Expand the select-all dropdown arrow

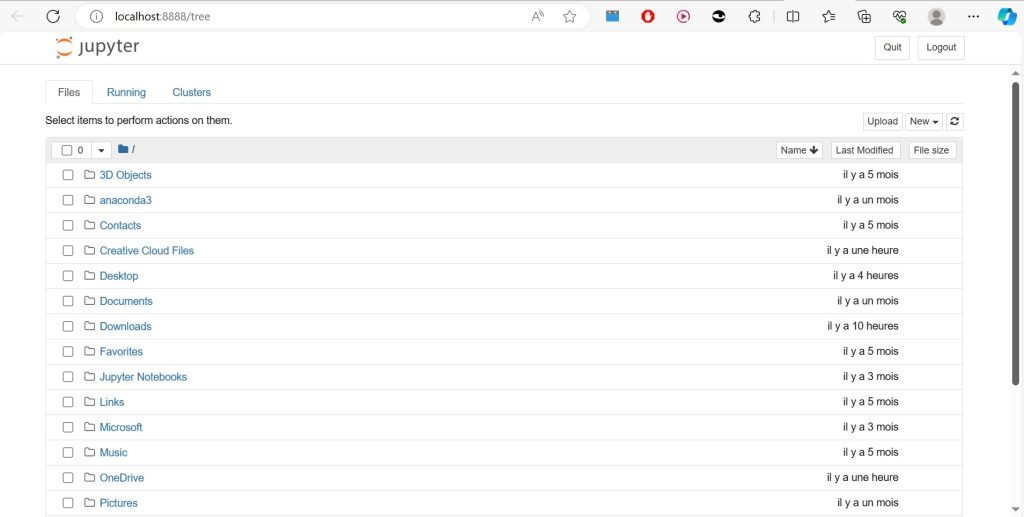(101, 150)
